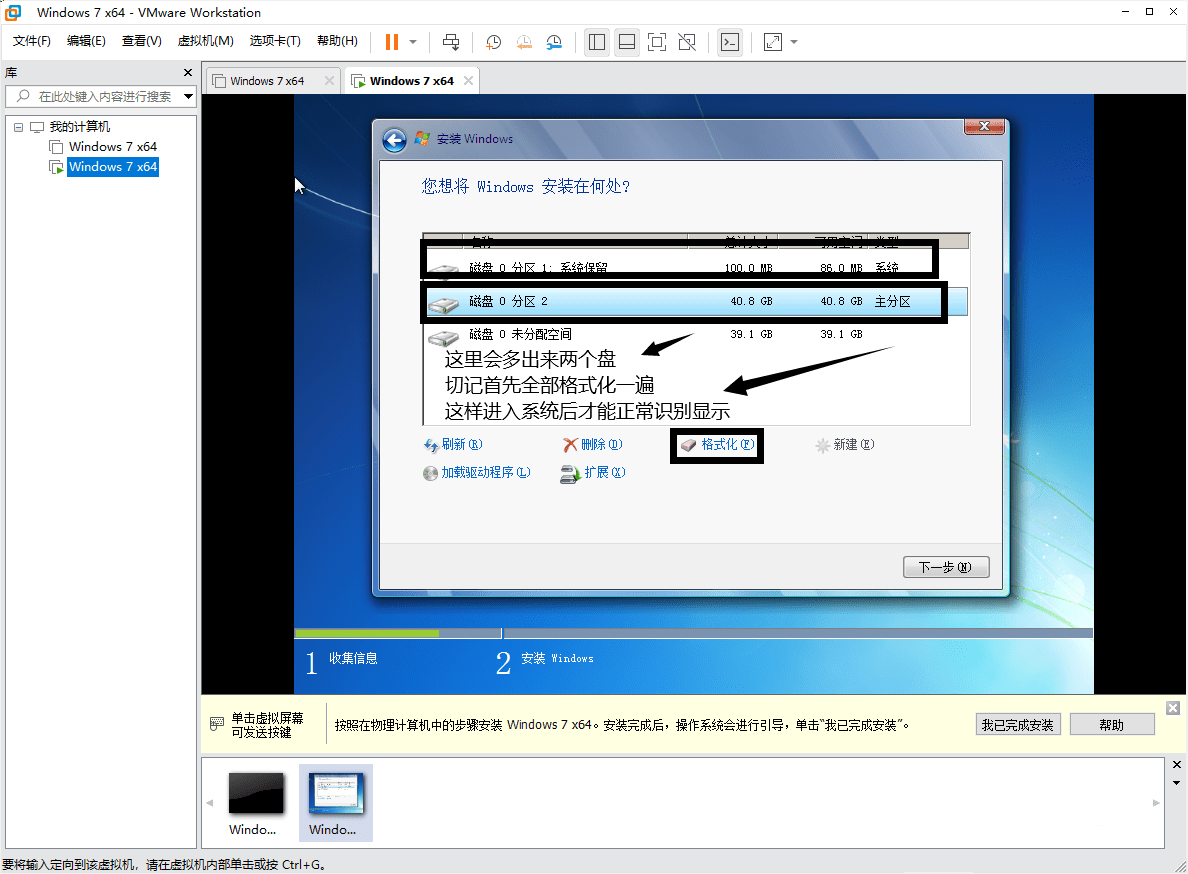Open power options dropdown arrow next to pause
The width and height of the screenshot is (1188, 874).
coord(413,42)
